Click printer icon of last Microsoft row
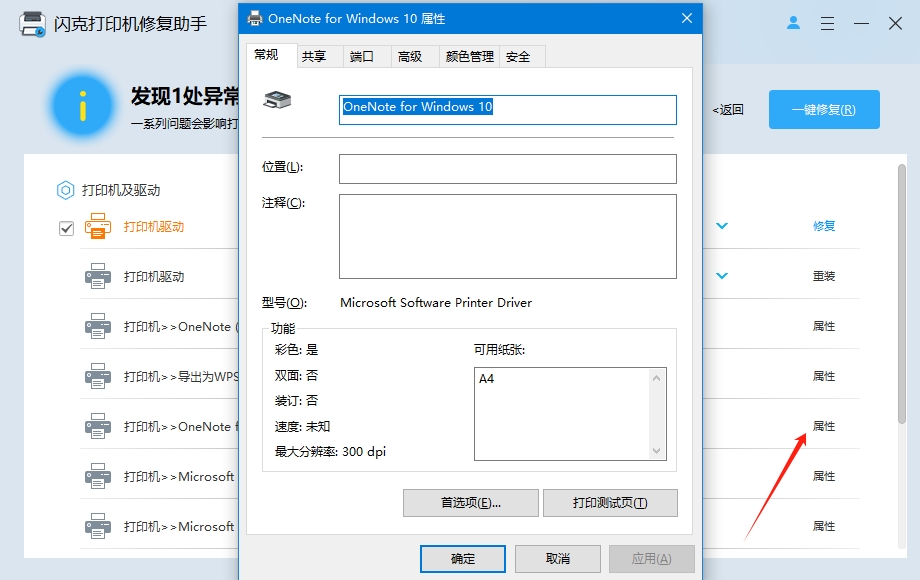Screen dimensions: 920x580 coord(98,526)
